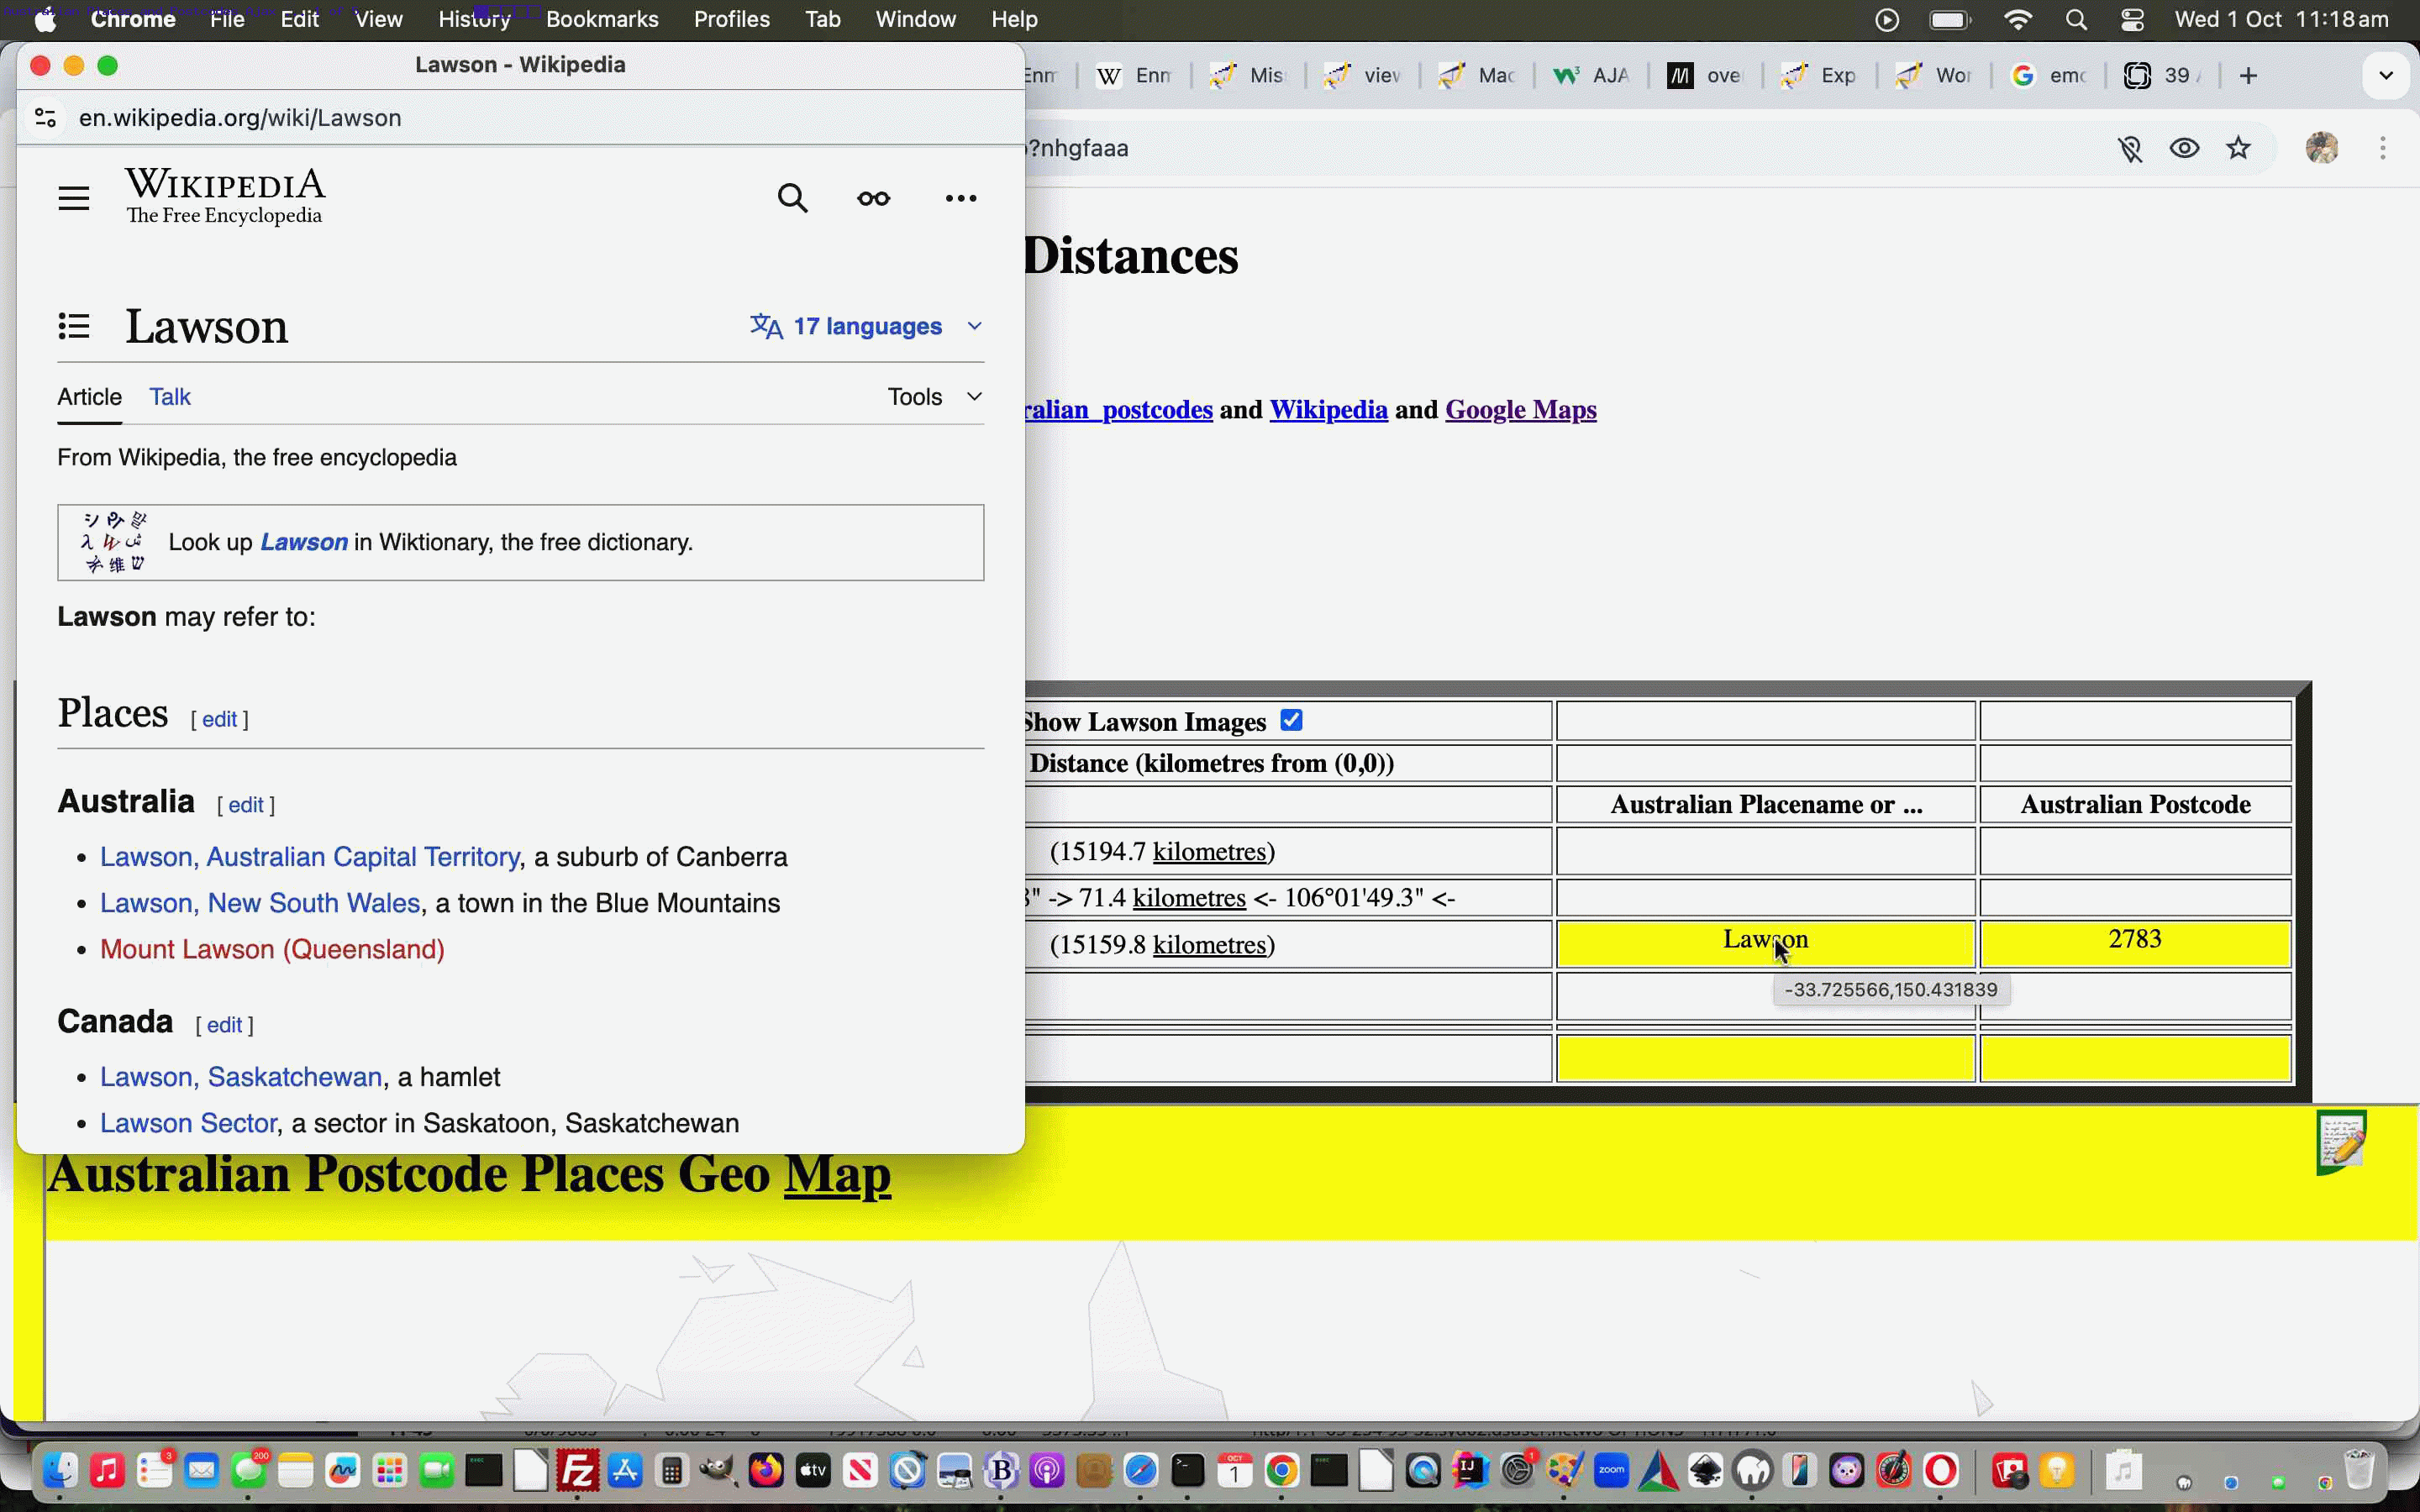Image resolution: width=2420 pixels, height=1512 pixels.
Task: Click the bookmark star icon in Chrome
Action: pyautogui.click(x=2238, y=148)
